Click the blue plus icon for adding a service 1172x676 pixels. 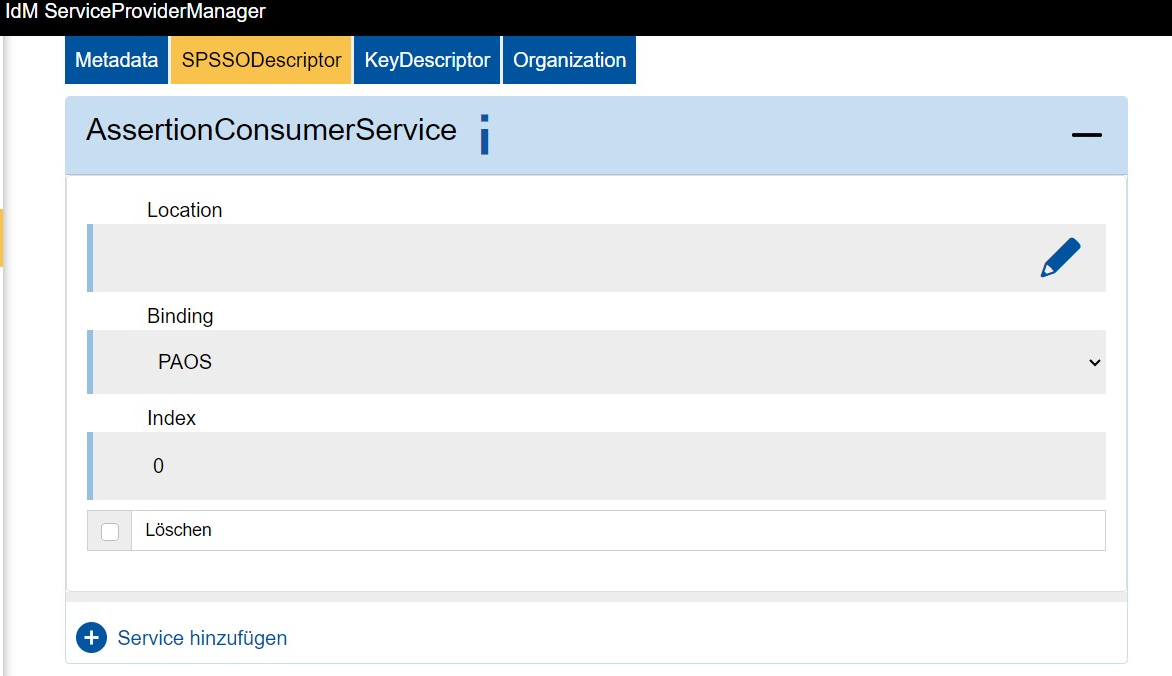[x=91, y=637]
